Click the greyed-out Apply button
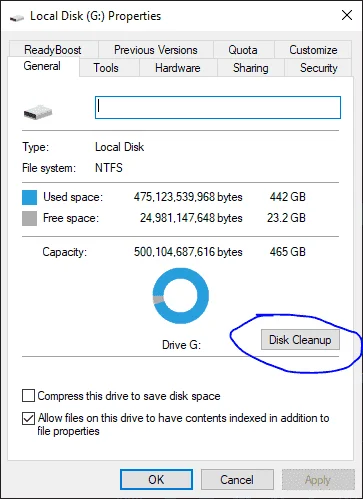The height and width of the screenshot is (499, 363). tap(318, 480)
